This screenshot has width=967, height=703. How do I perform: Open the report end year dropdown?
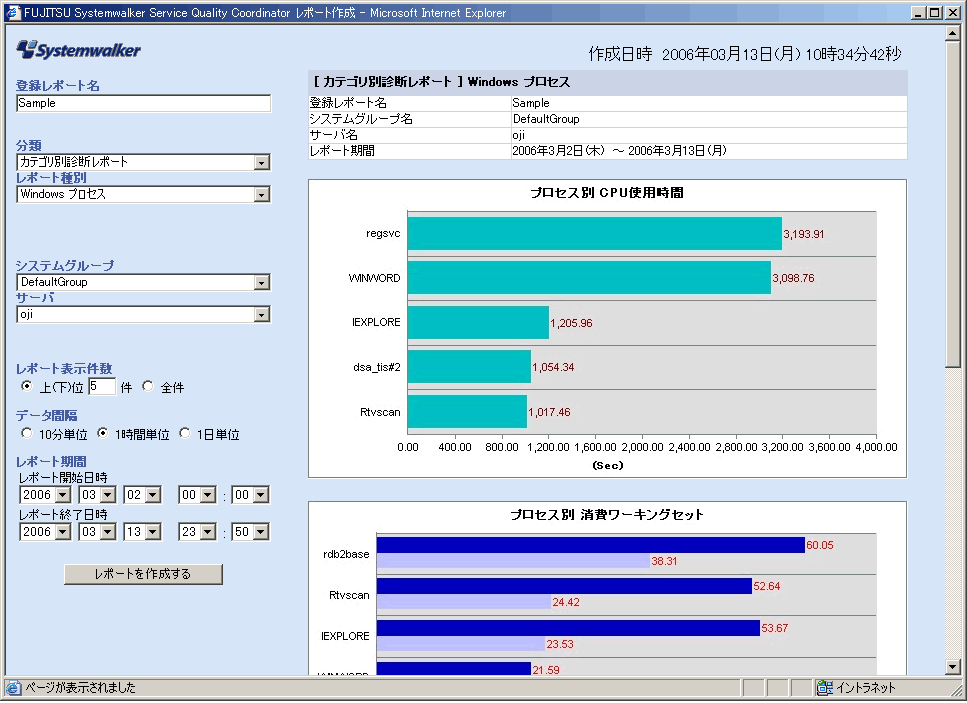click(x=45, y=532)
